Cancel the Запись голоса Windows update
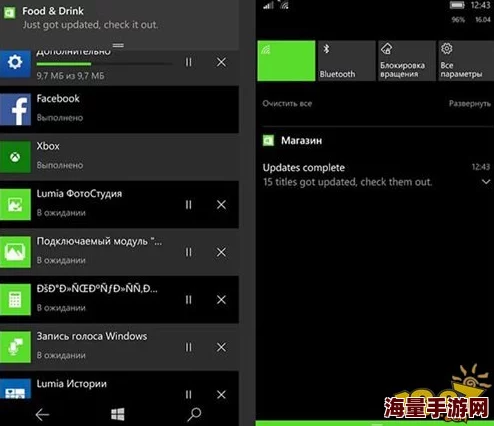This screenshot has height=426, width=494. click(x=221, y=347)
